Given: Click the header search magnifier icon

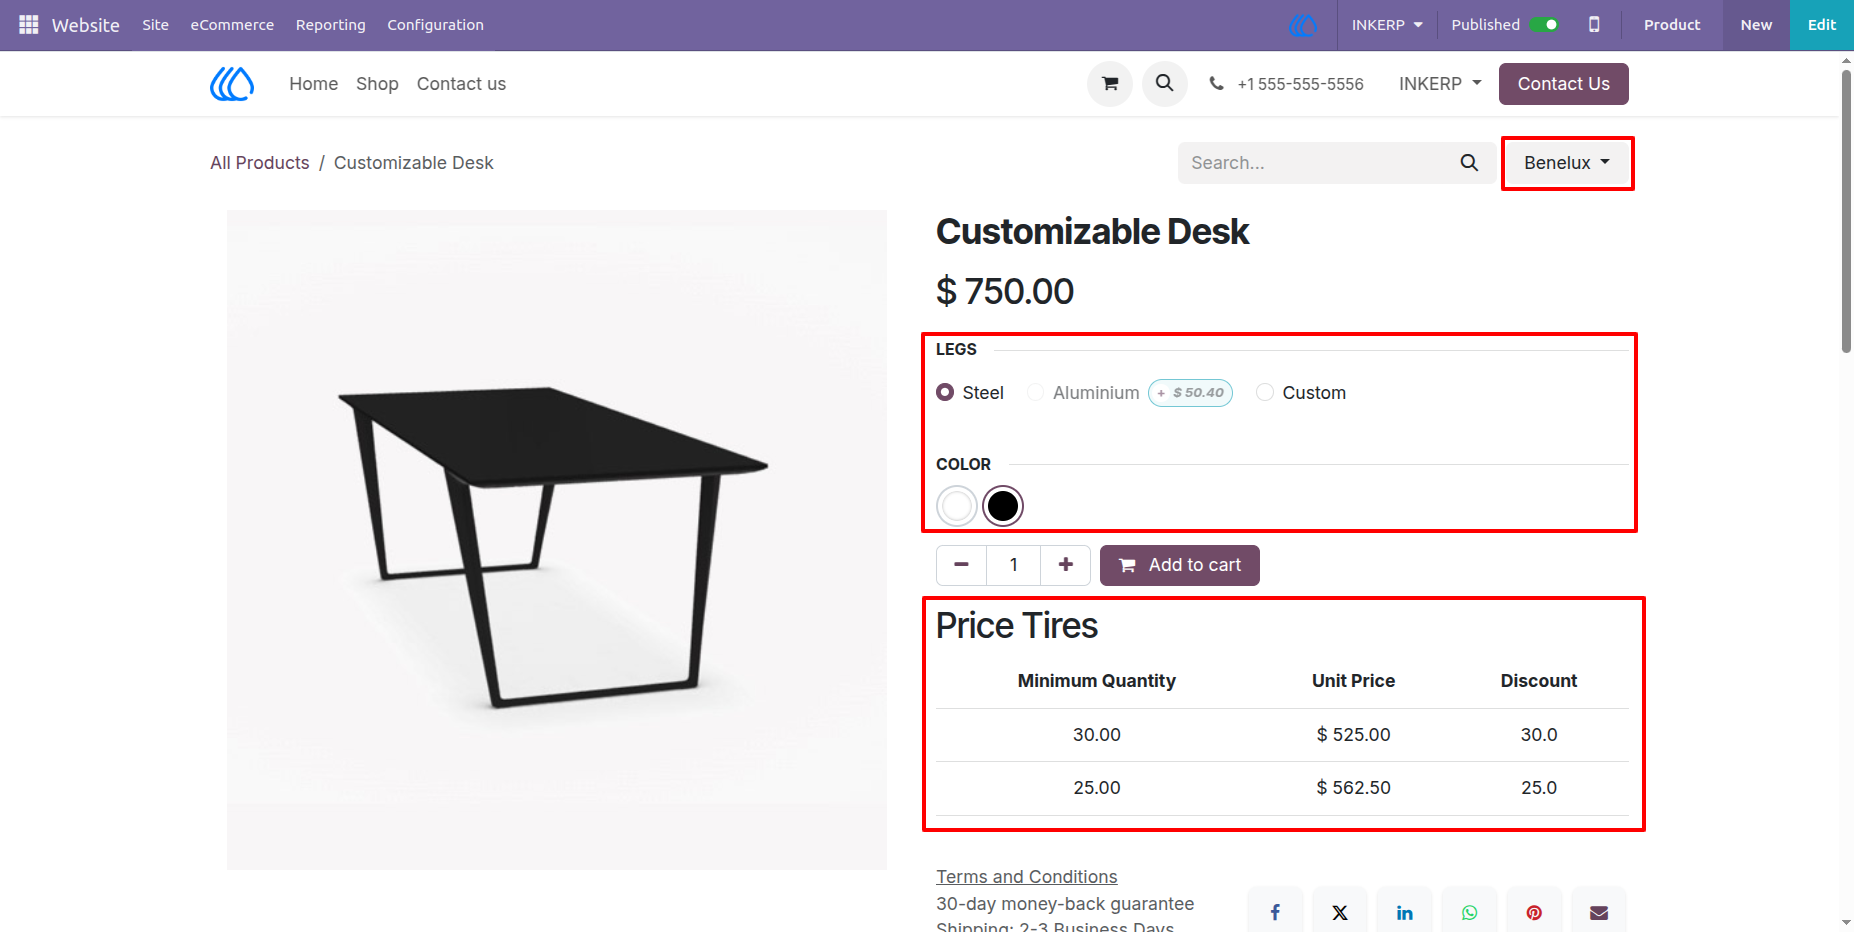Looking at the screenshot, I should pyautogui.click(x=1165, y=84).
